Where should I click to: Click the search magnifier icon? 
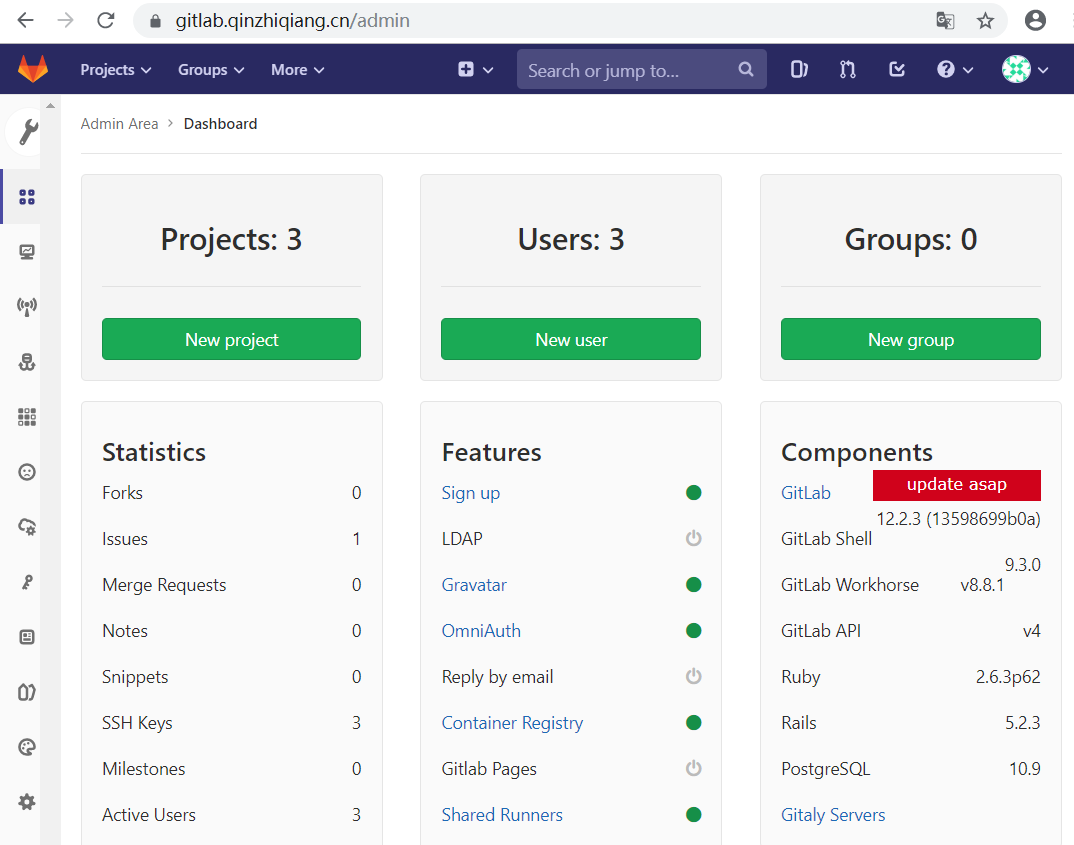746,69
